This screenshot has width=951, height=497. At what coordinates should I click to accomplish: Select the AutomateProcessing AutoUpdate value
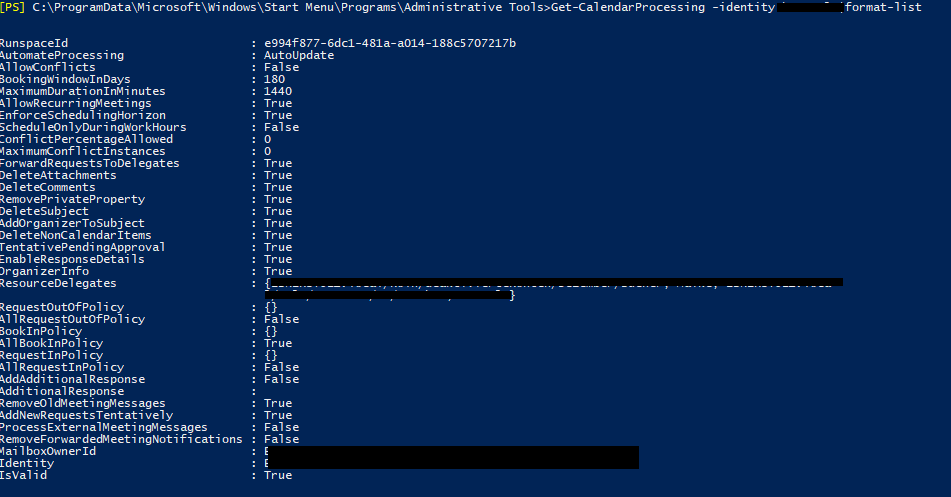coord(299,55)
